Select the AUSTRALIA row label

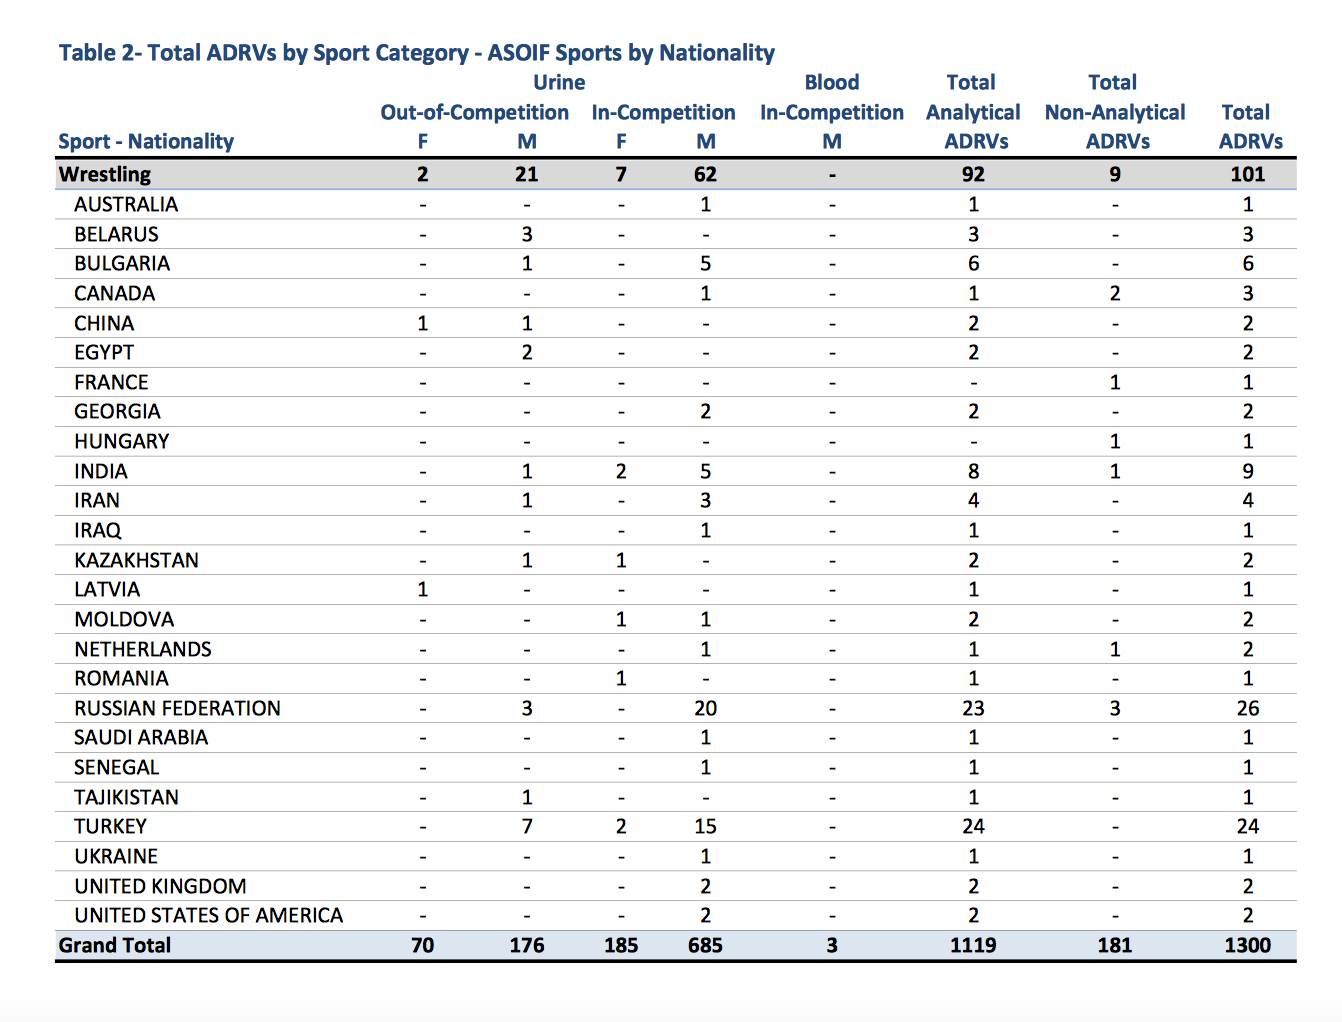pos(126,205)
